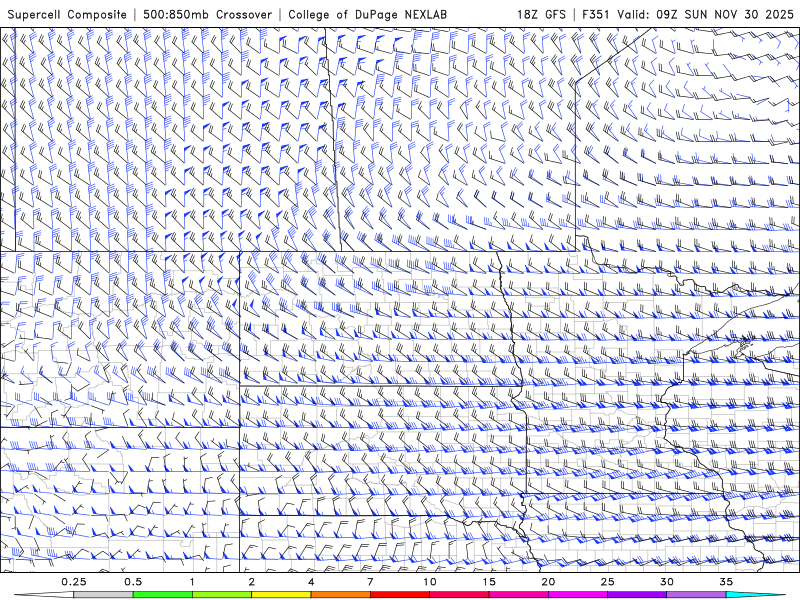Image resolution: width=800 pixels, height=600 pixels.
Task: Click the orange legend segment between 4 and 7
Action: click(340, 595)
